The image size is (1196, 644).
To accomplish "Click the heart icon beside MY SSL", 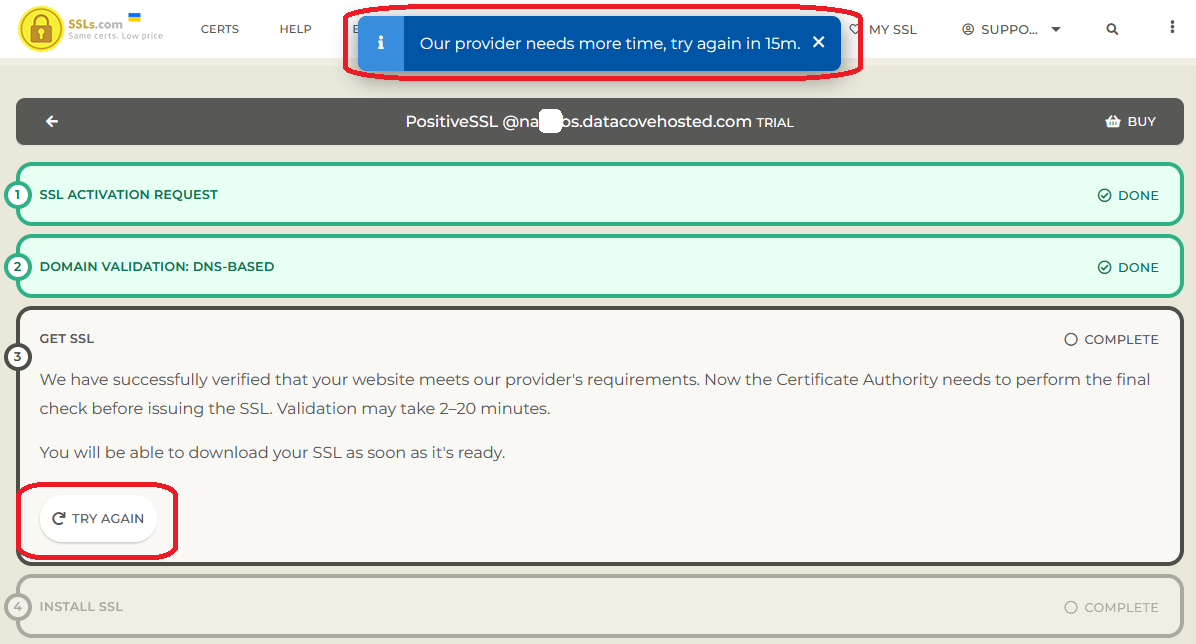I will [855, 29].
